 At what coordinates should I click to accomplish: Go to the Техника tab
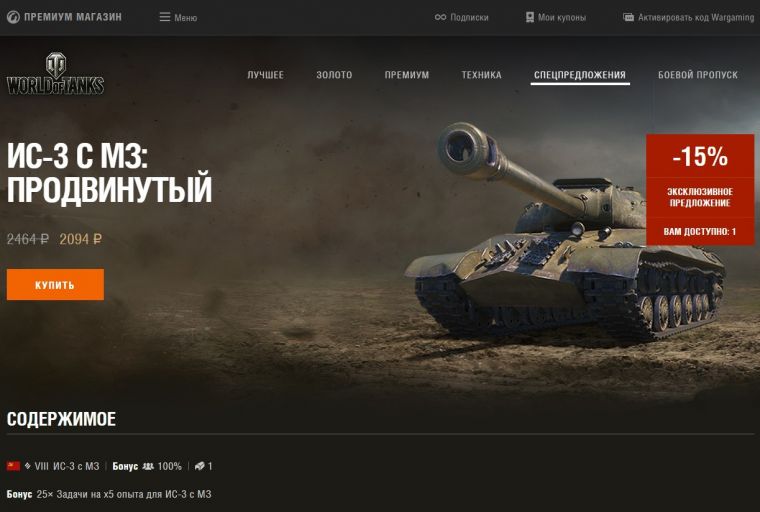(x=481, y=75)
